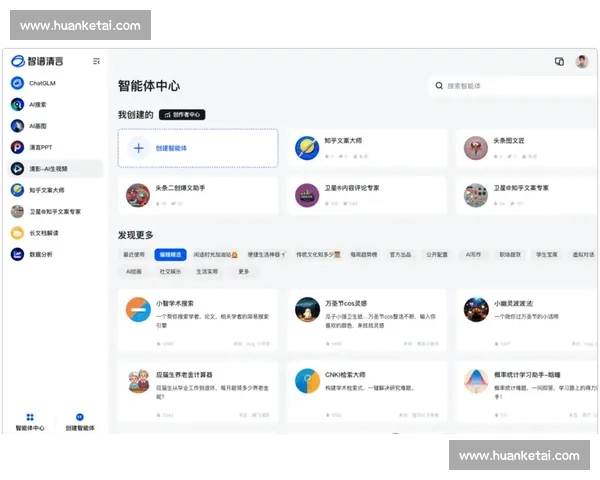600x480 pixels.
Task: Open the 头条二创爆文助手 agent card
Action: click(x=198, y=196)
